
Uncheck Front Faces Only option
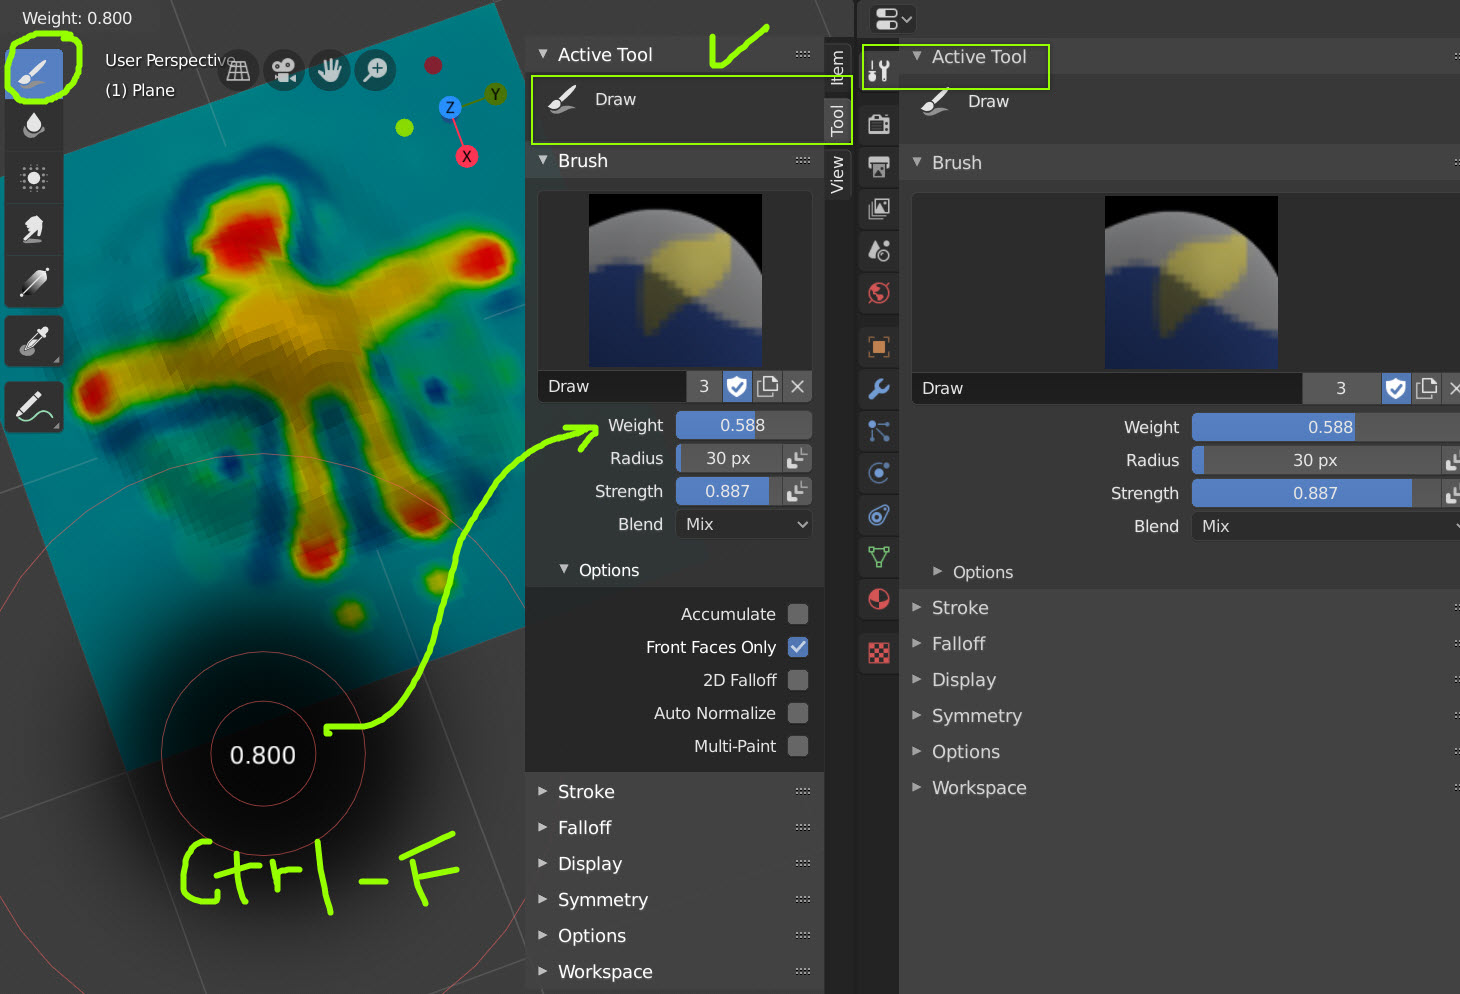click(x=798, y=647)
